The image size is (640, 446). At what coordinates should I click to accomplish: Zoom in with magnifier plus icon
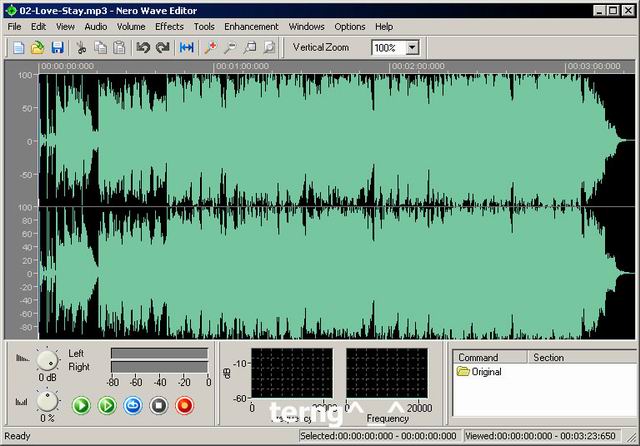(211, 48)
